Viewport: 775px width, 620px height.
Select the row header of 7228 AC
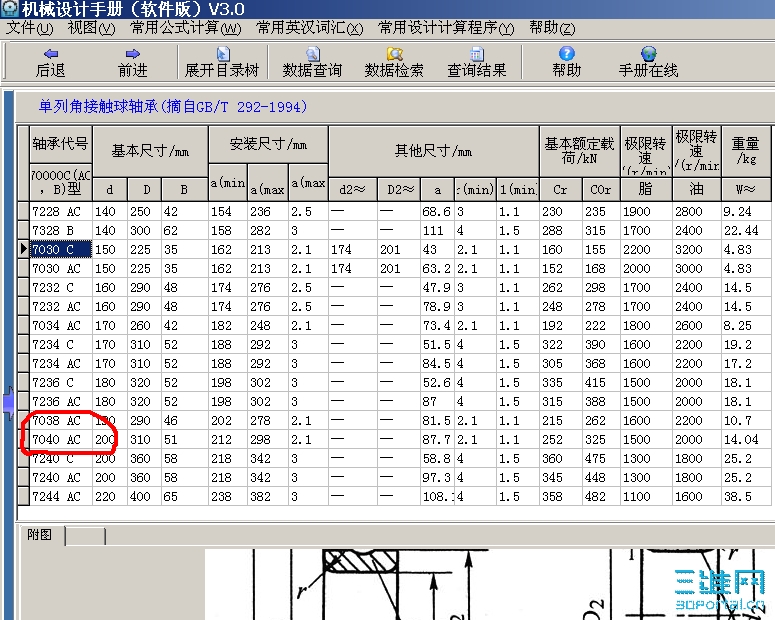[23, 212]
